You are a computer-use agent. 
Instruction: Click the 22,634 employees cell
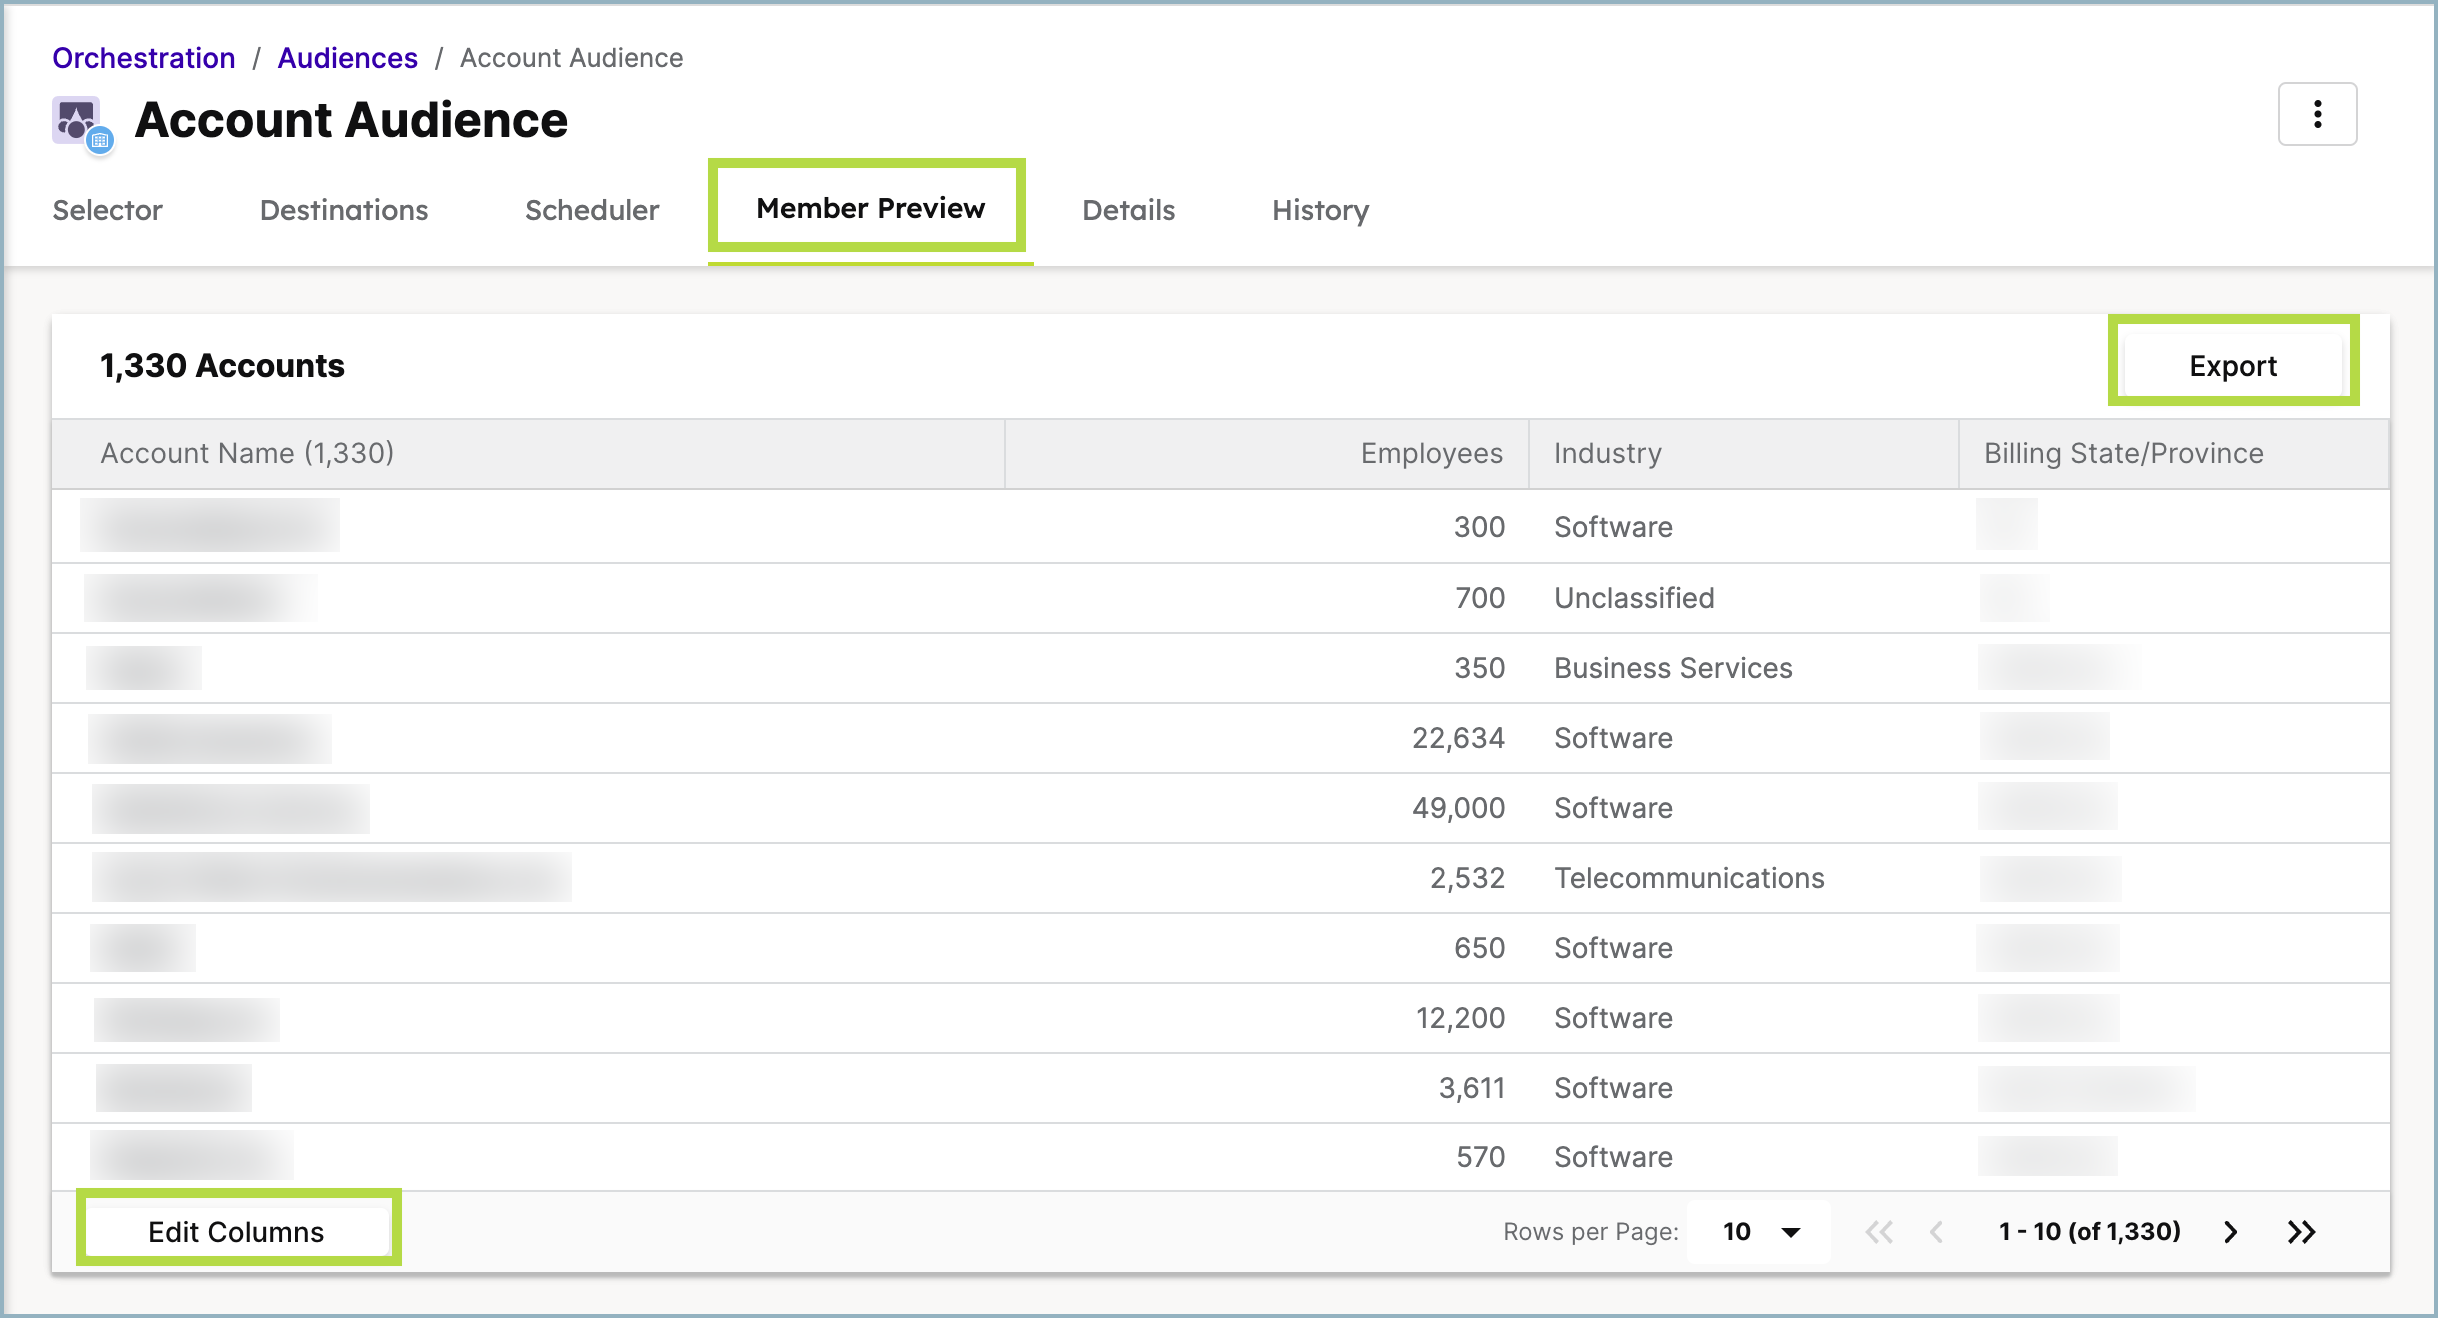point(1458,738)
